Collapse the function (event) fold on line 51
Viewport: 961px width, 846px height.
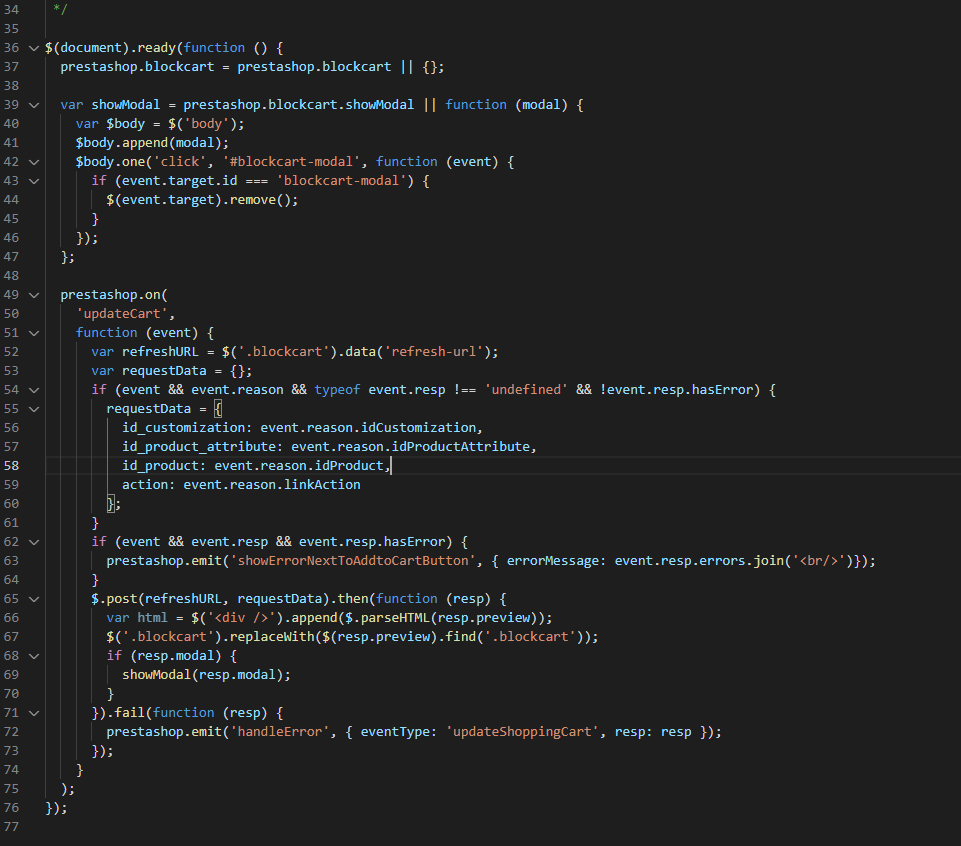pyautogui.click(x=34, y=333)
